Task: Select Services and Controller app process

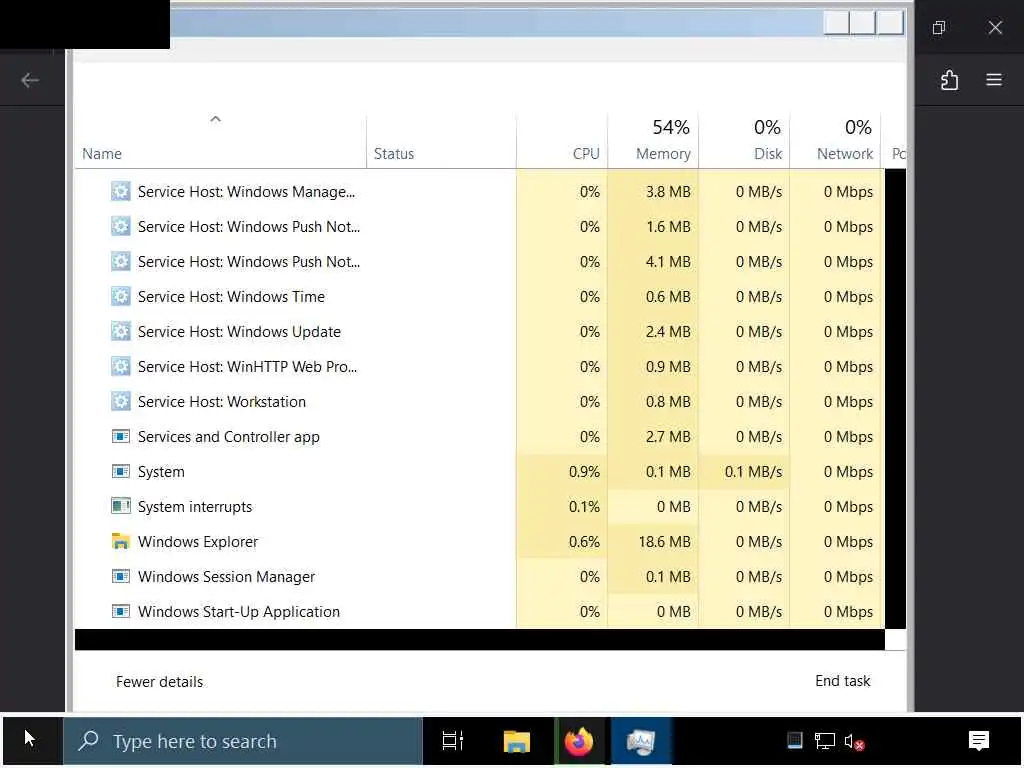Action: pyautogui.click(x=229, y=437)
